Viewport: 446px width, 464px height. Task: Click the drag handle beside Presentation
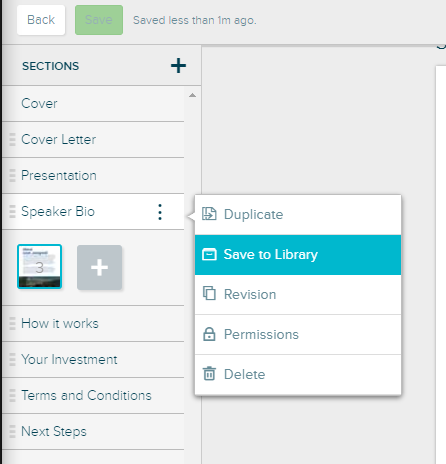click(x=12, y=175)
